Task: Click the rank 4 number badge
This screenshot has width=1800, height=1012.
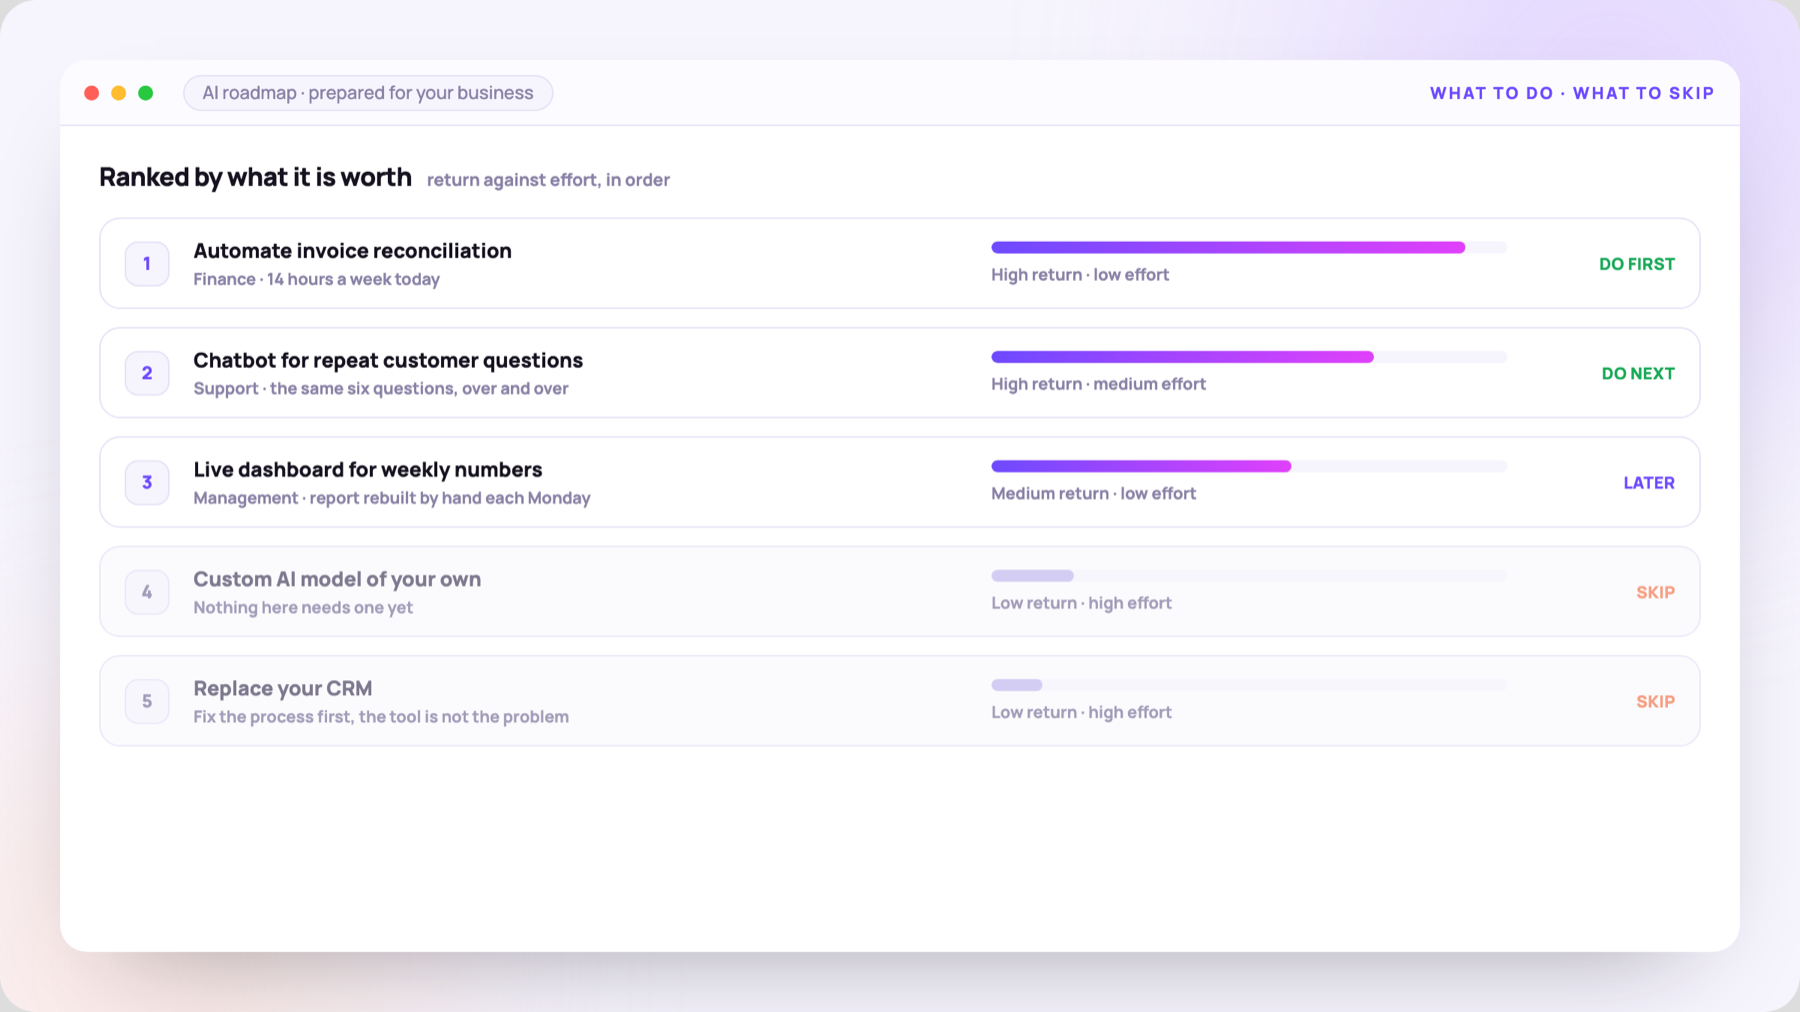Action: click(x=147, y=592)
